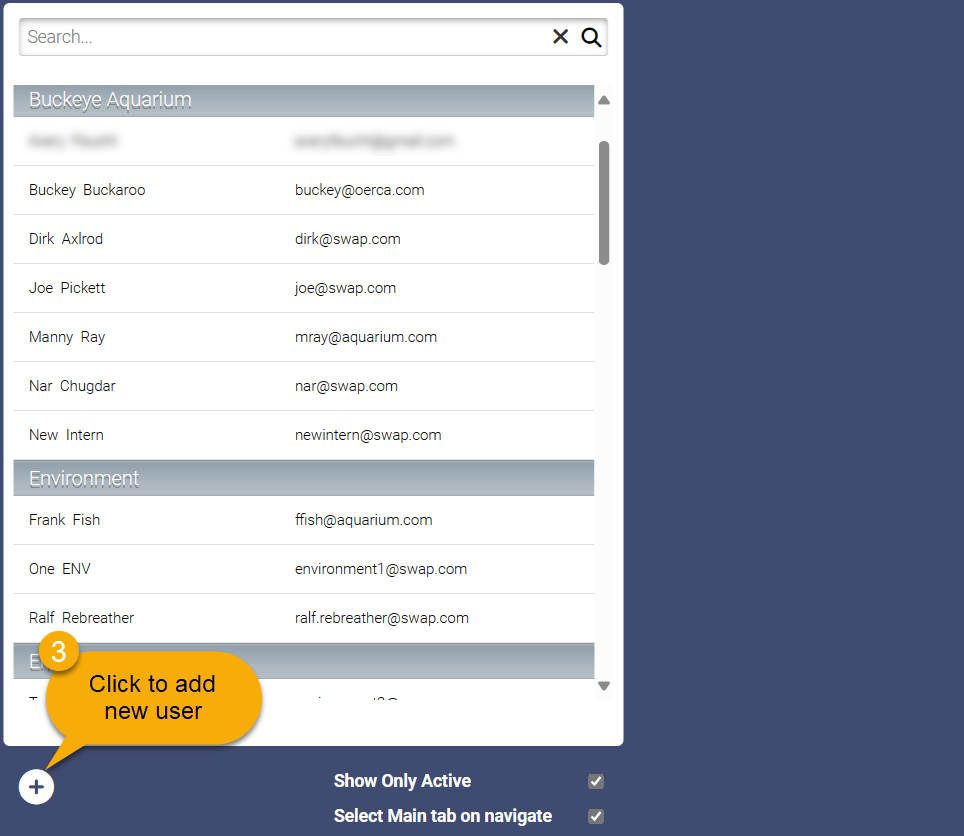This screenshot has height=836, width=964.
Task: Select user Buckey Buckaroo
Action: coord(304,190)
